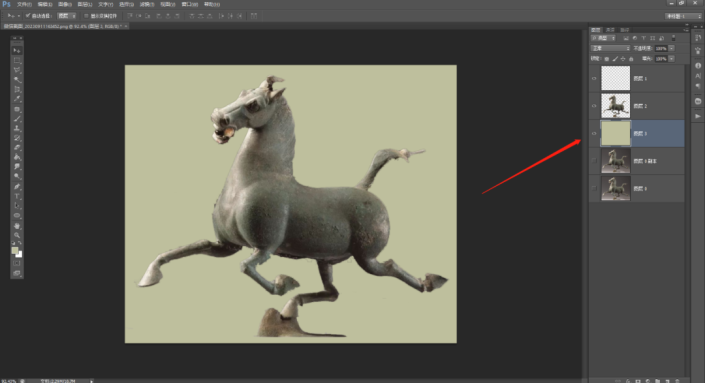This screenshot has width=705, height=383.
Task: Click the background color swatch
Action: 19,254
